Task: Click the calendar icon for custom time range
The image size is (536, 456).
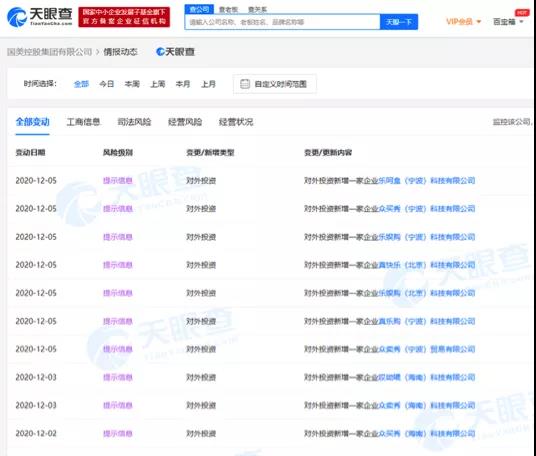Action: click(x=245, y=84)
